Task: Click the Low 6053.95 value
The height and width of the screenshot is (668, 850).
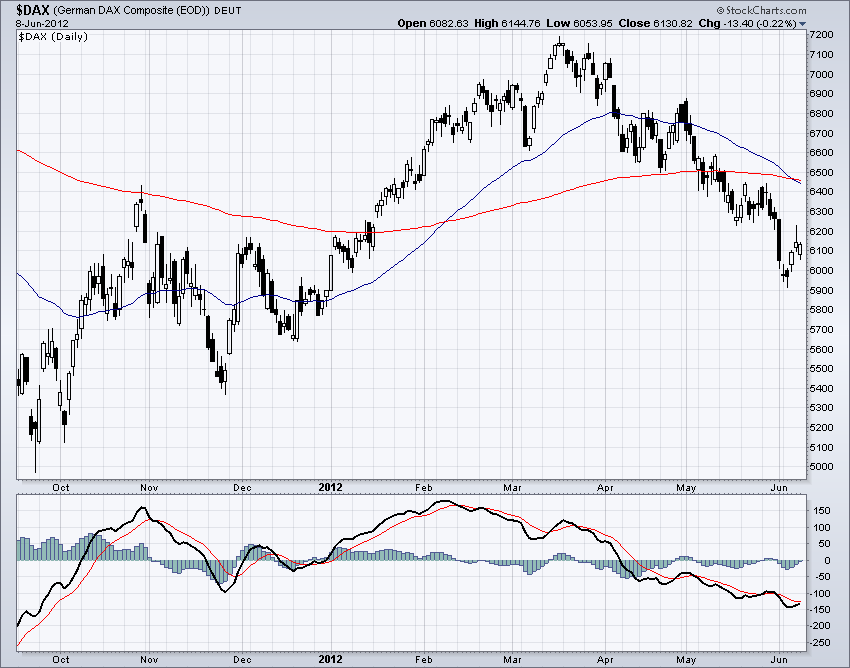Action: click(x=579, y=23)
